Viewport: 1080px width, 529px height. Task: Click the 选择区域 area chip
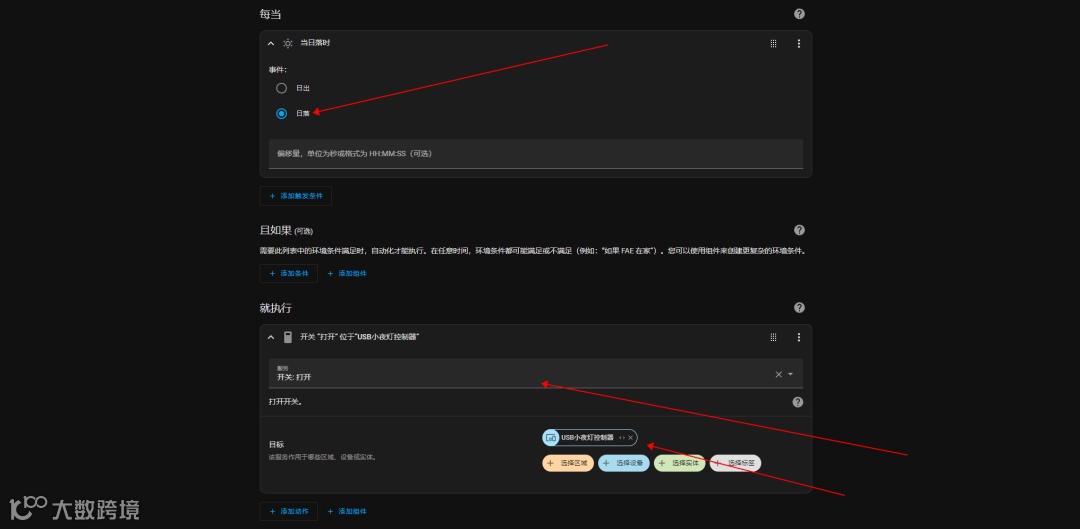[568, 464]
